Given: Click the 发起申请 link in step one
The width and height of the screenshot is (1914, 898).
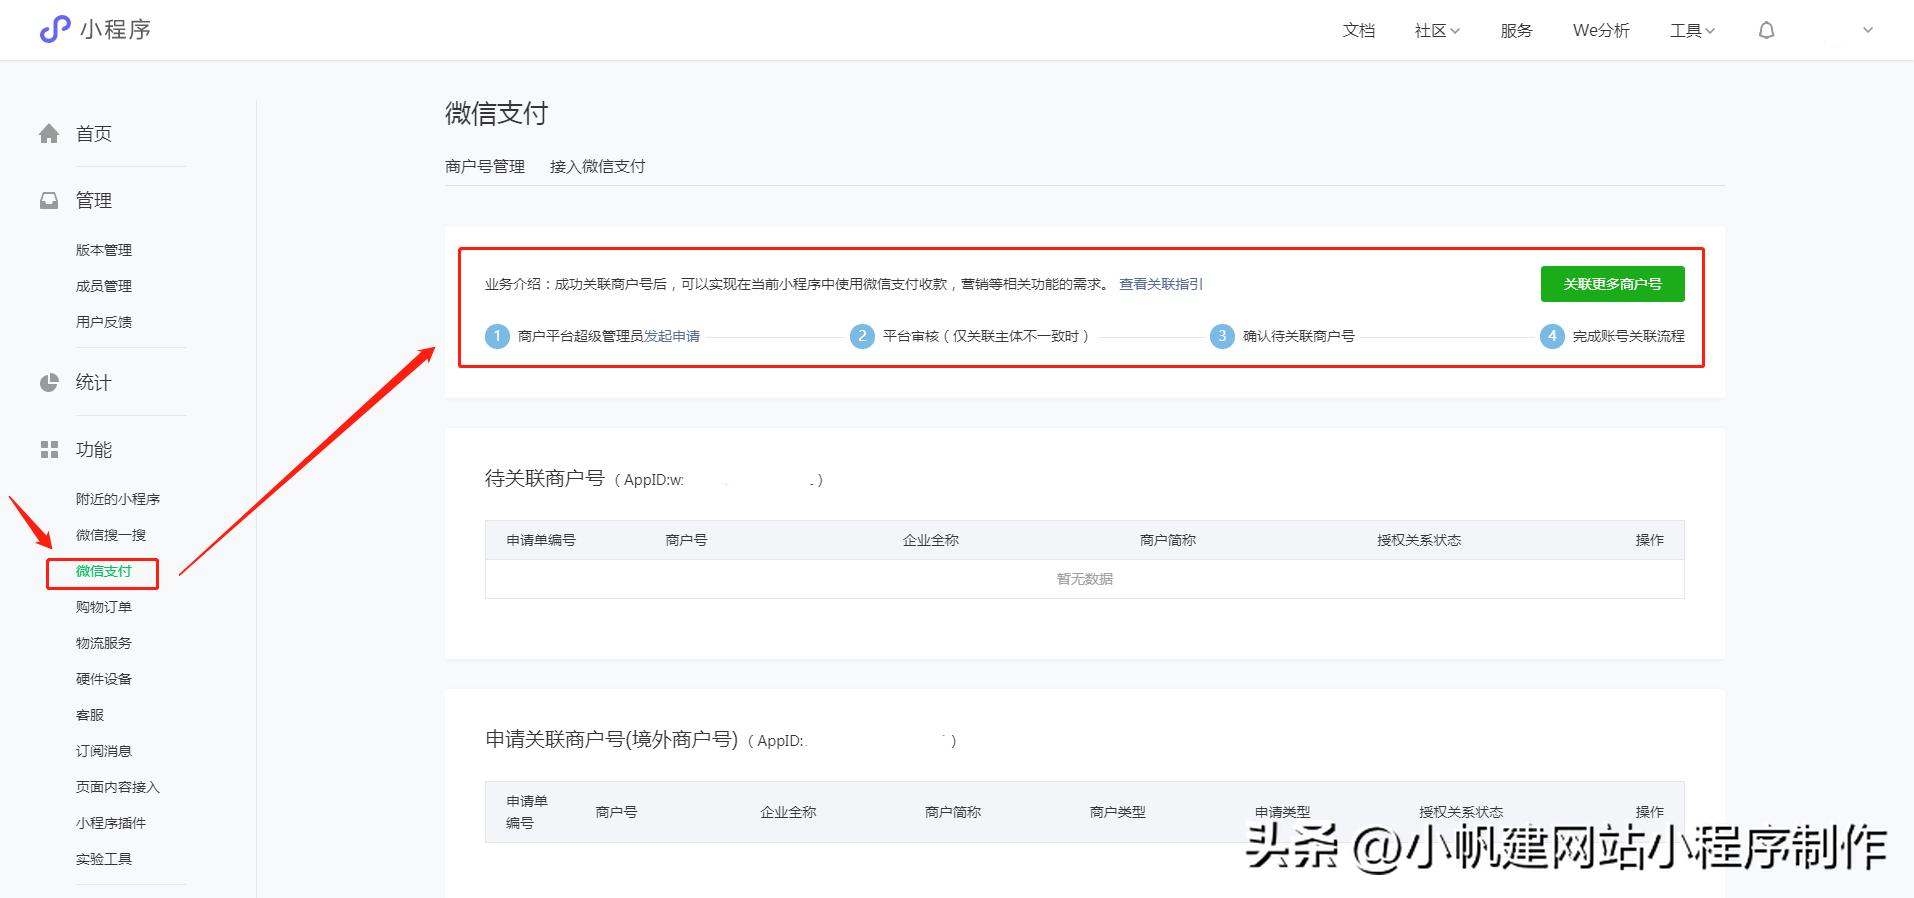Looking at the screenshot, I should pos(672,336).
